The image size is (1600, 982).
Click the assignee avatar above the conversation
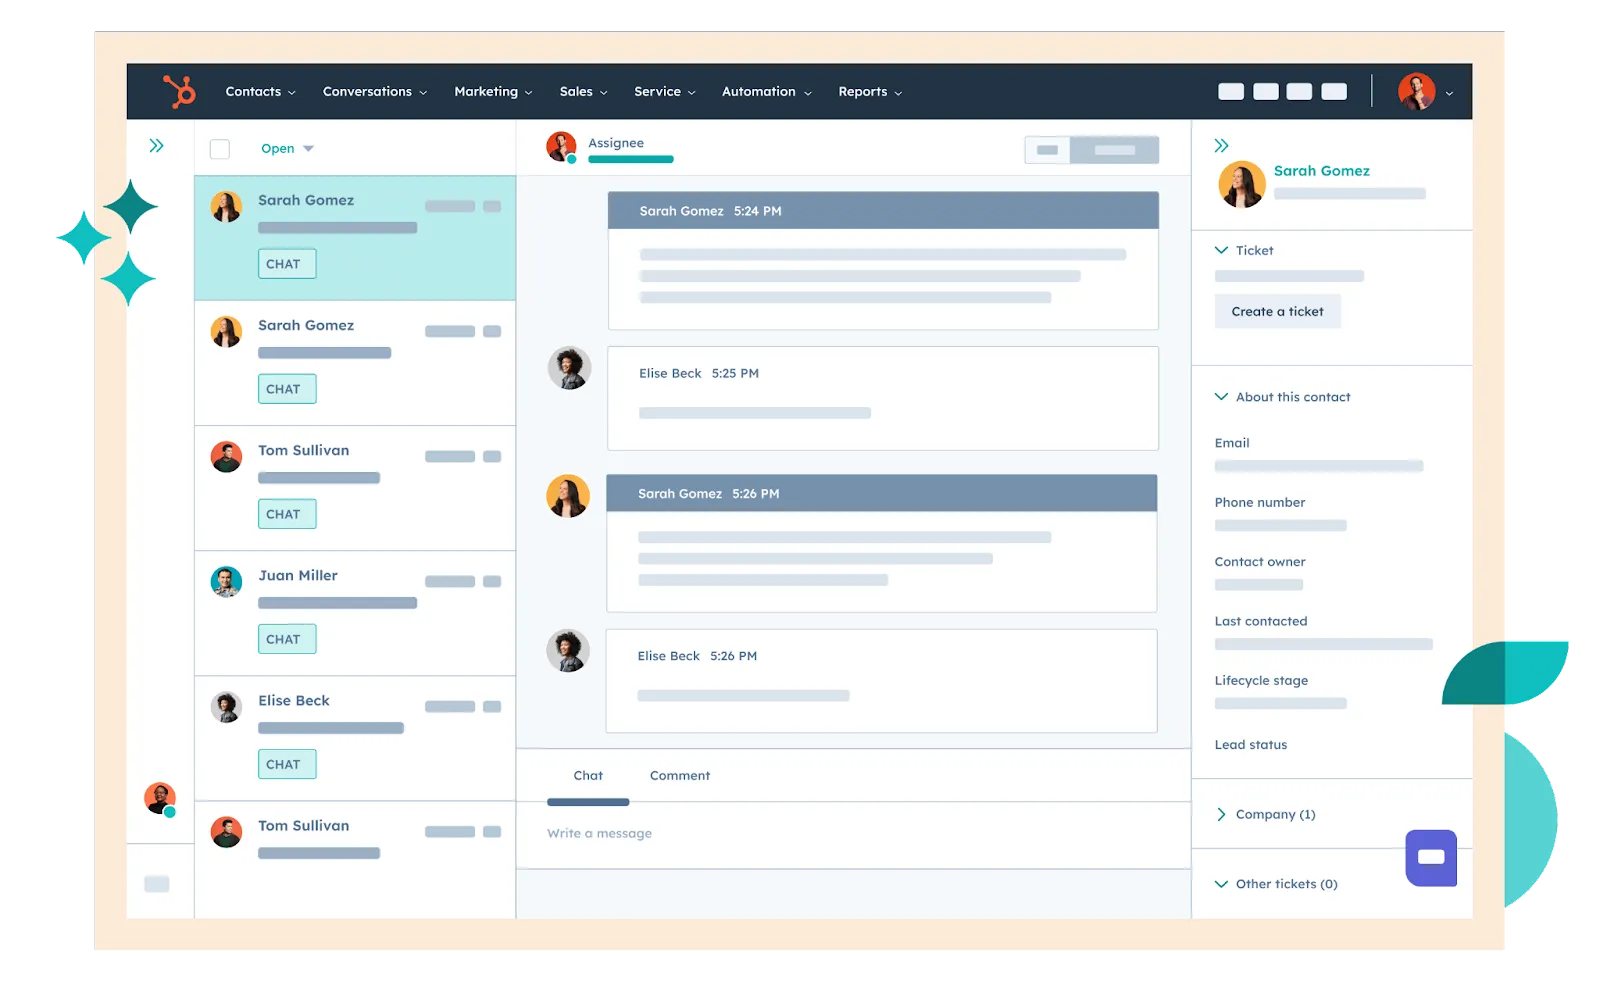click(560, 146)
